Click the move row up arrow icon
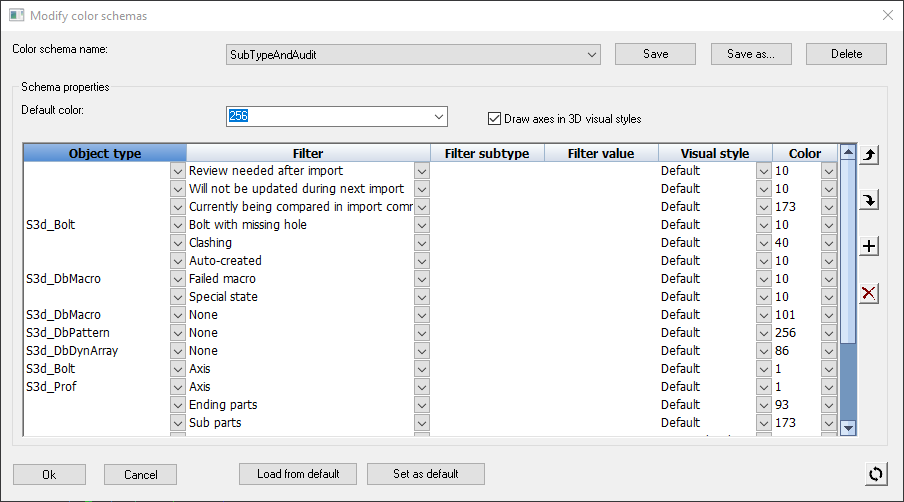 (869, 154)
